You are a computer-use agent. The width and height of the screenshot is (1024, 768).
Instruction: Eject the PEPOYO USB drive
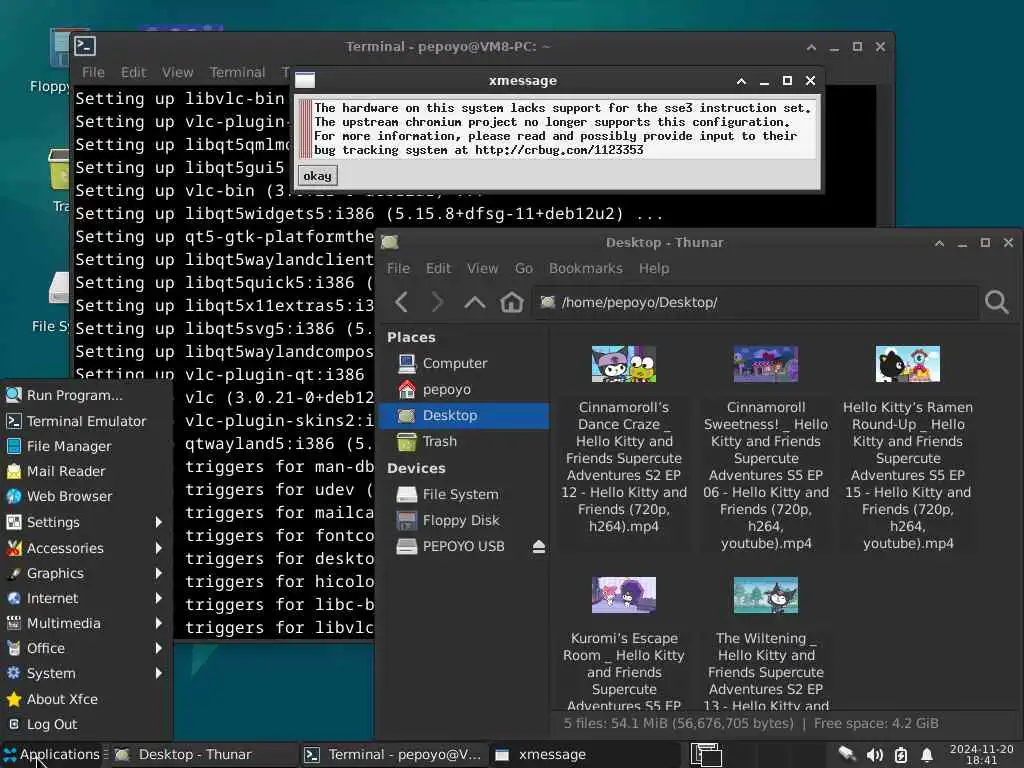click(539, 547)
